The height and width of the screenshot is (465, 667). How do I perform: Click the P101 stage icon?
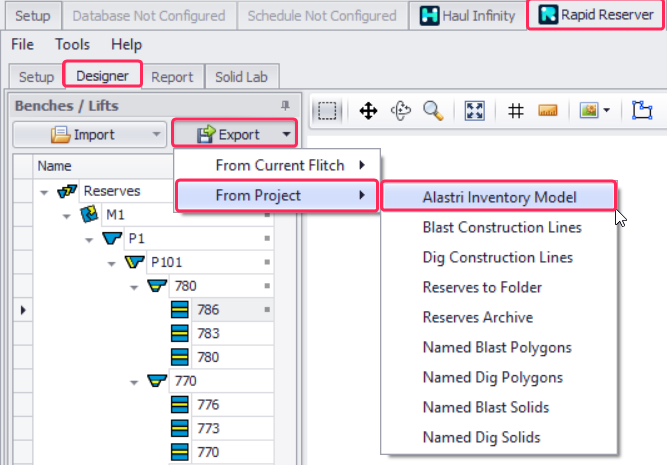point(135,262)
